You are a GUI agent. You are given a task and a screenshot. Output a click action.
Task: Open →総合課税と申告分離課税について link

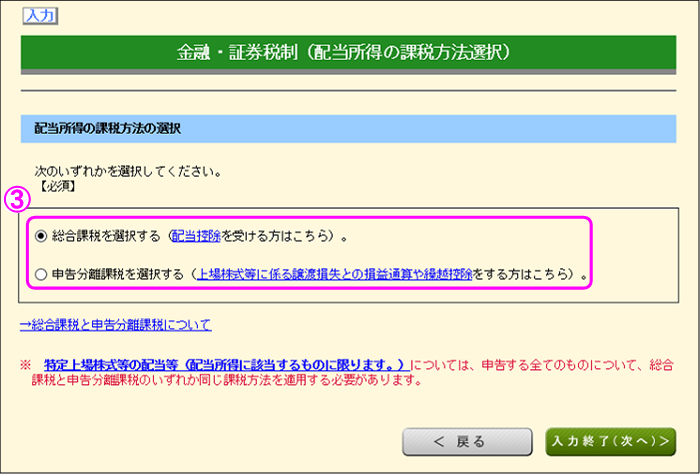point(116,324)
